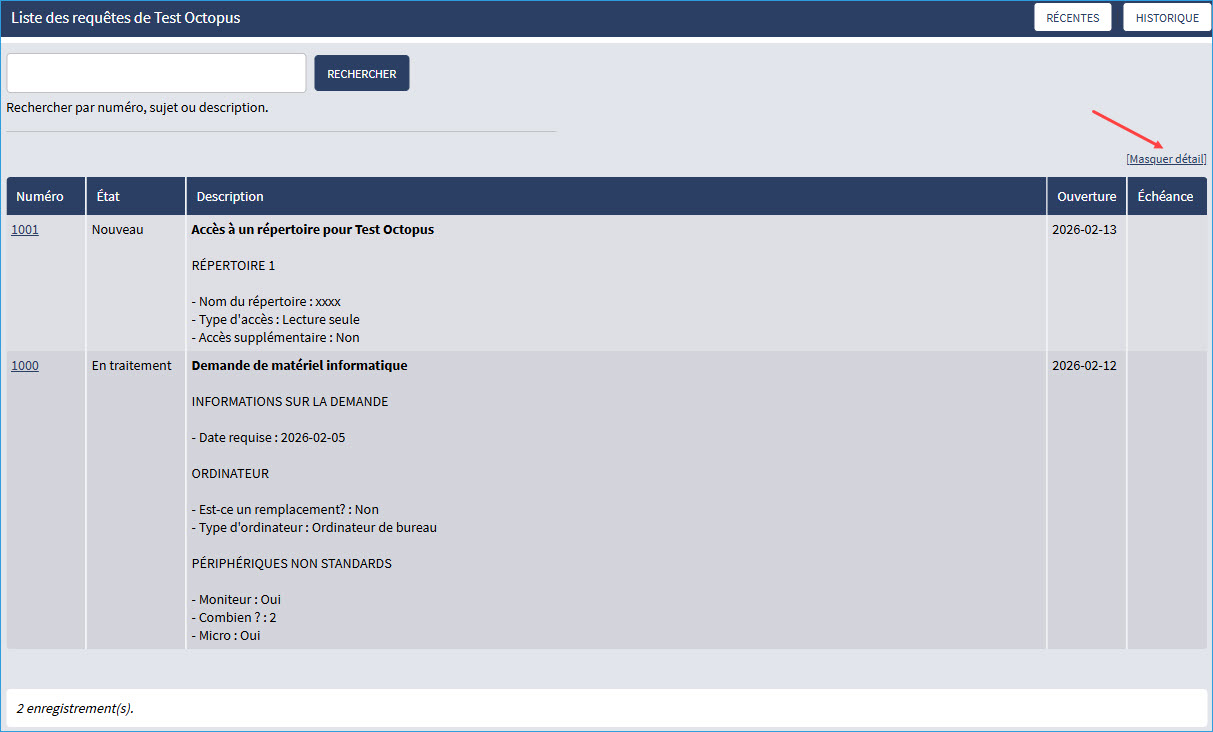Open the RÉCENTES requests view
Screen dimensions: 1213x732
tap(1072, 18)
